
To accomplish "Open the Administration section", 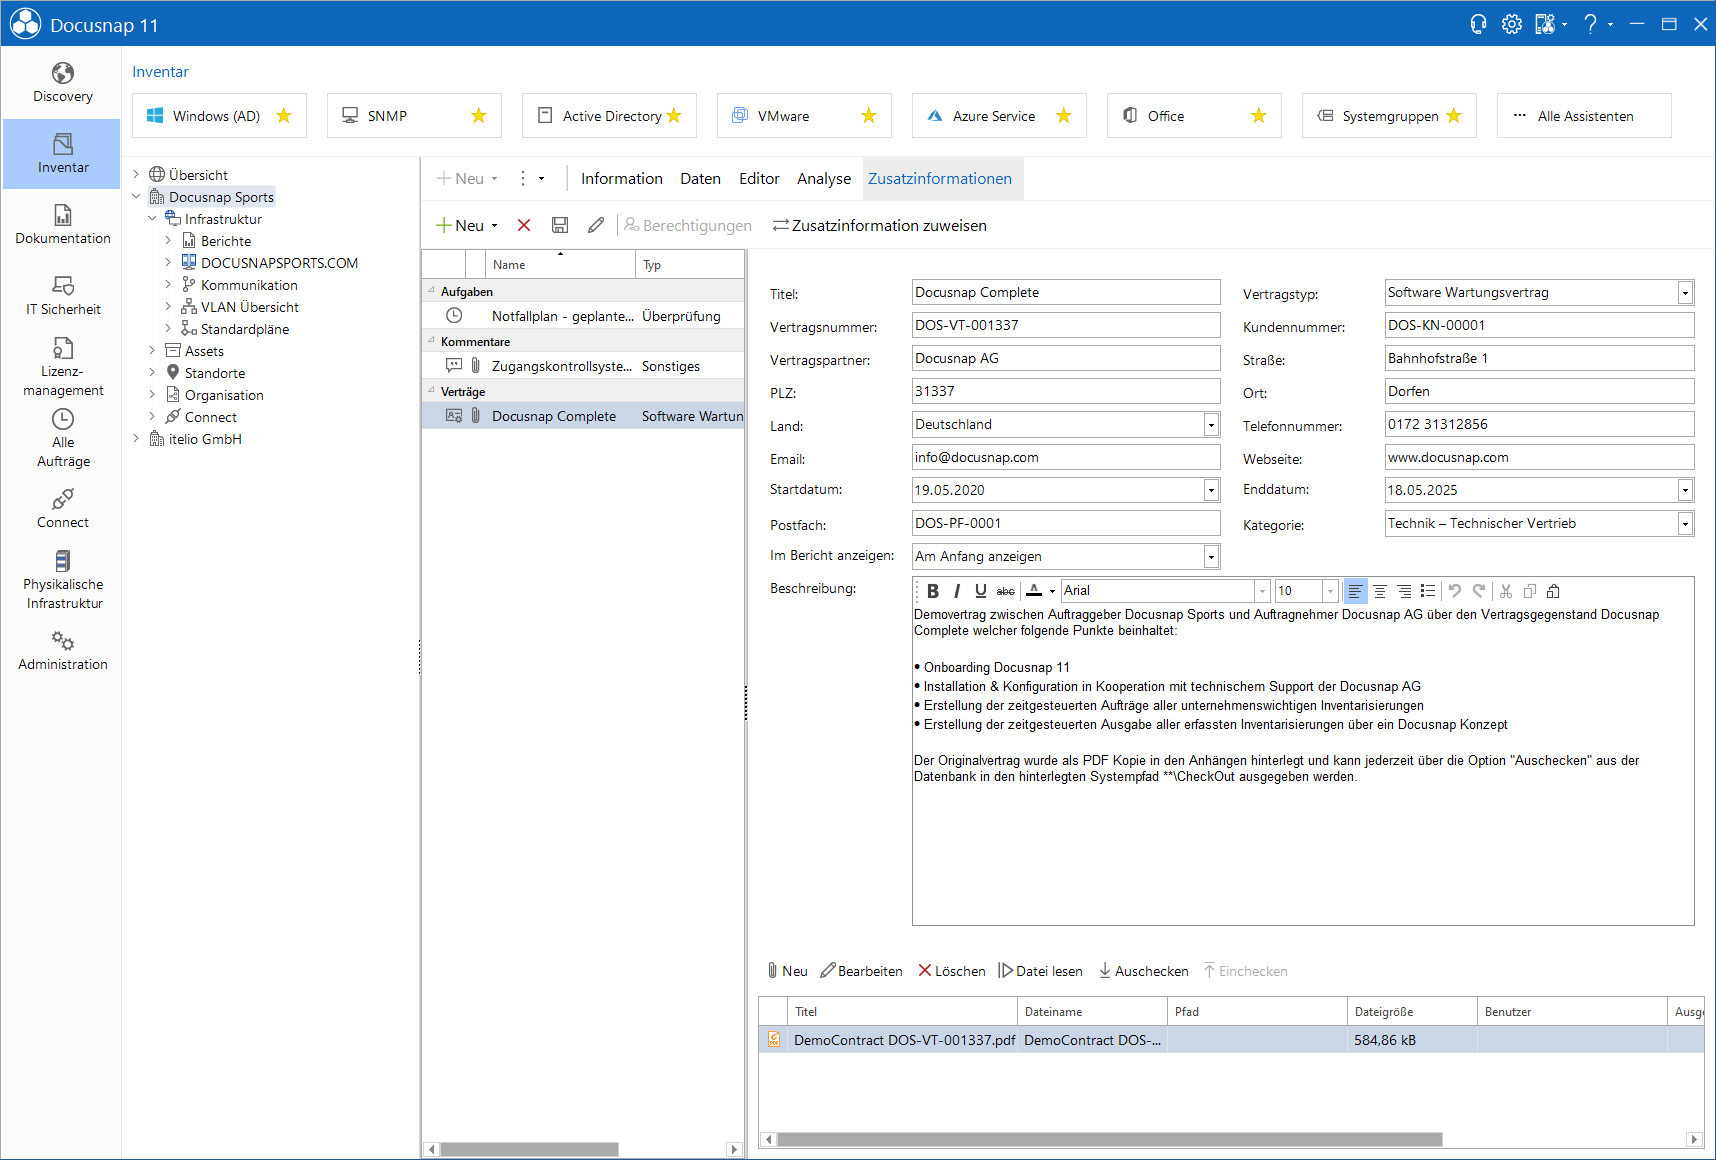I will click(62, 651).
